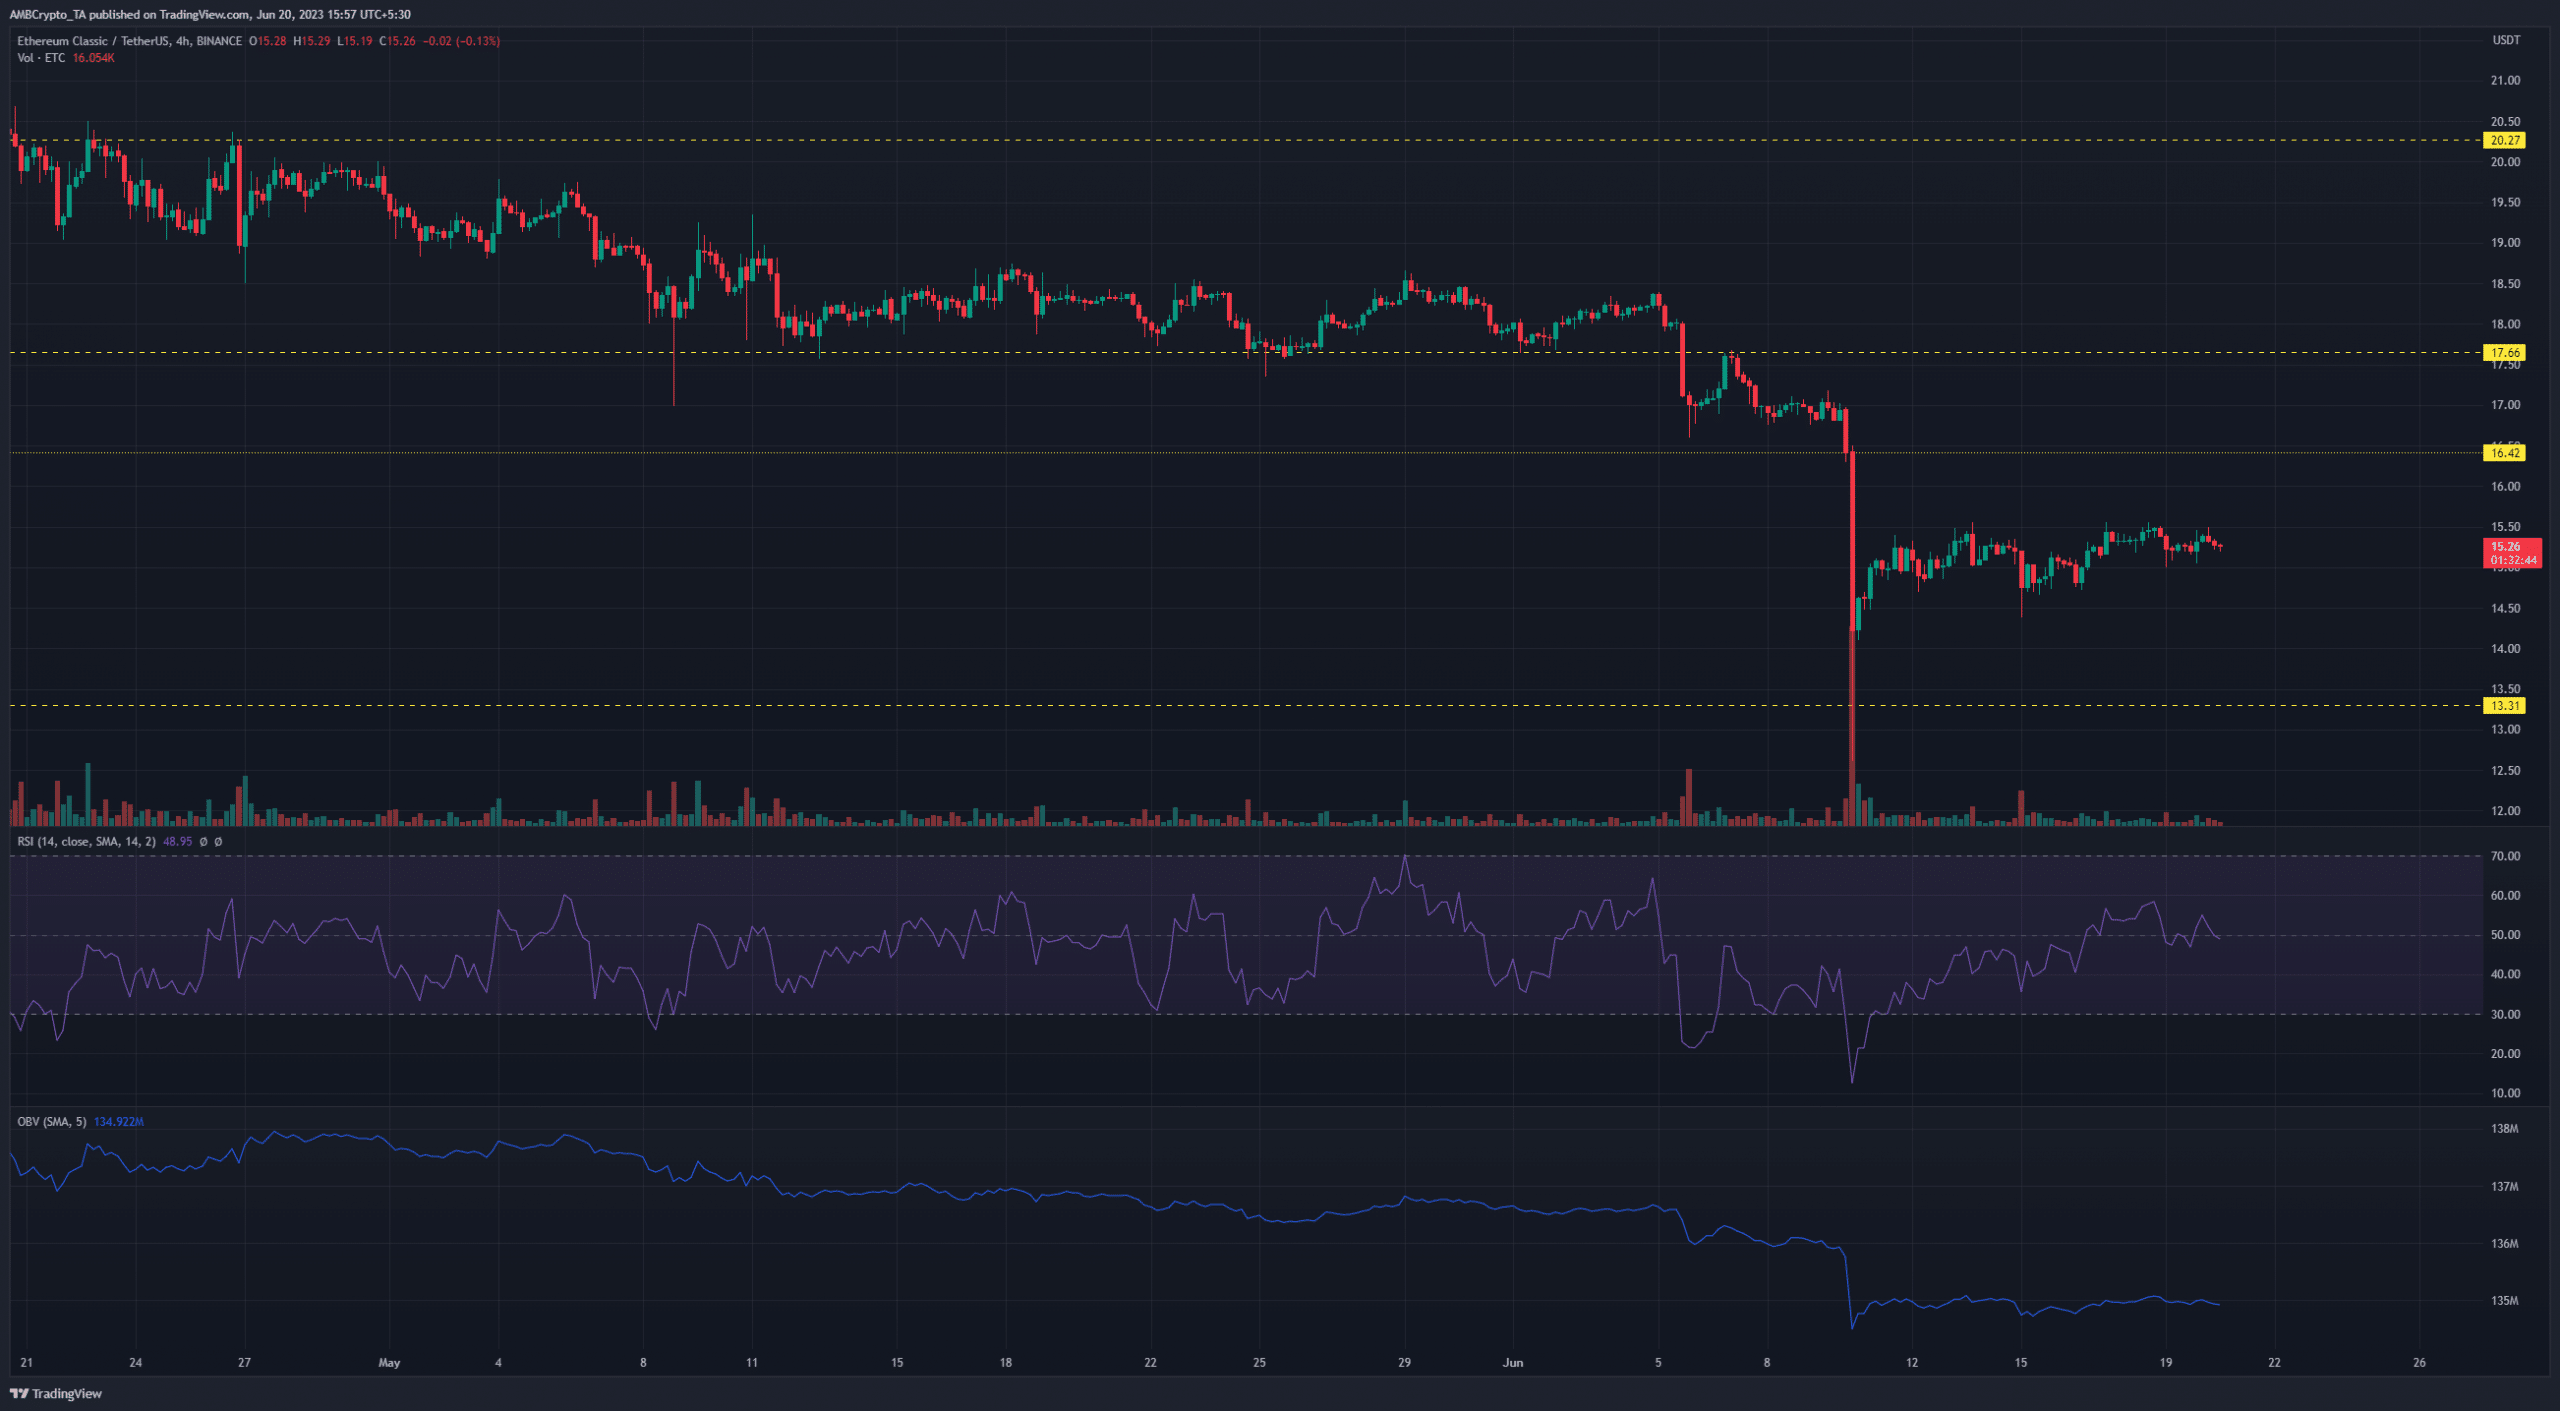Click the -0.02 (-0.13%) change value
Image resolution: width=2560 pixels, height=1411 pixels.
pyautogui.click(x=461, y=41)
